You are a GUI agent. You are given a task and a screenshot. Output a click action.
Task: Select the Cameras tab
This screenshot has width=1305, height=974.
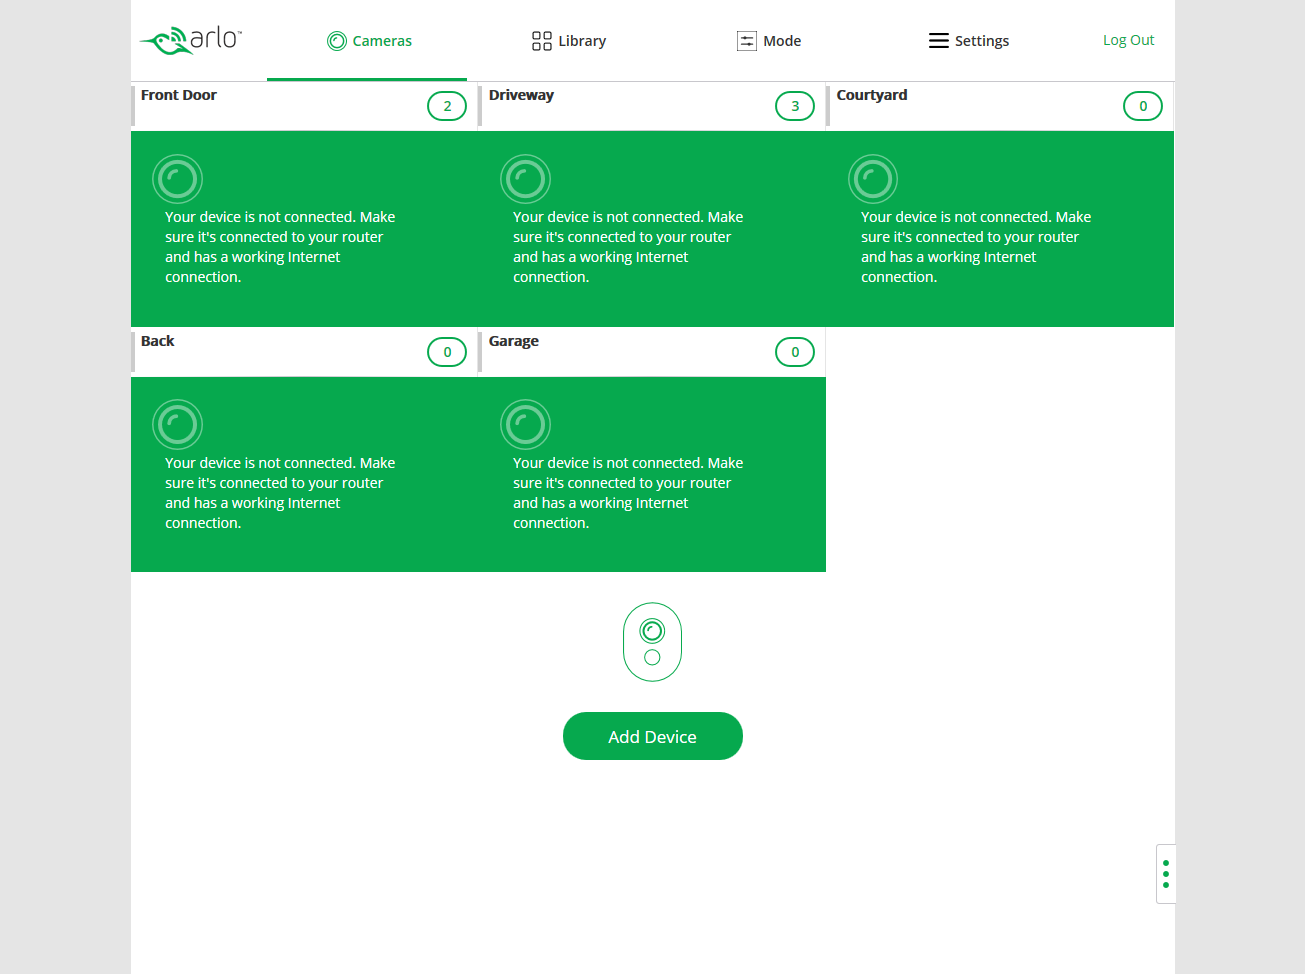(369, 41)
